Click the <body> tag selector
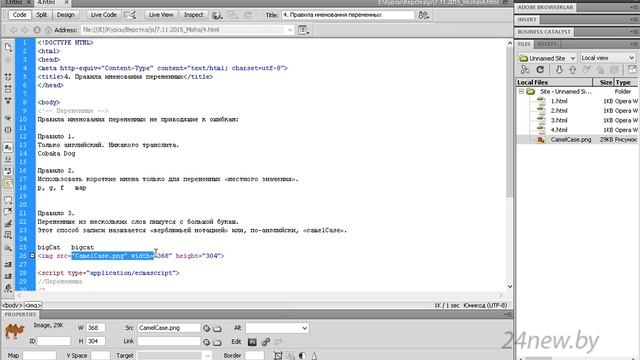This screenshot has height=360, width=640. pyautogui.click(x=12, y=305)
